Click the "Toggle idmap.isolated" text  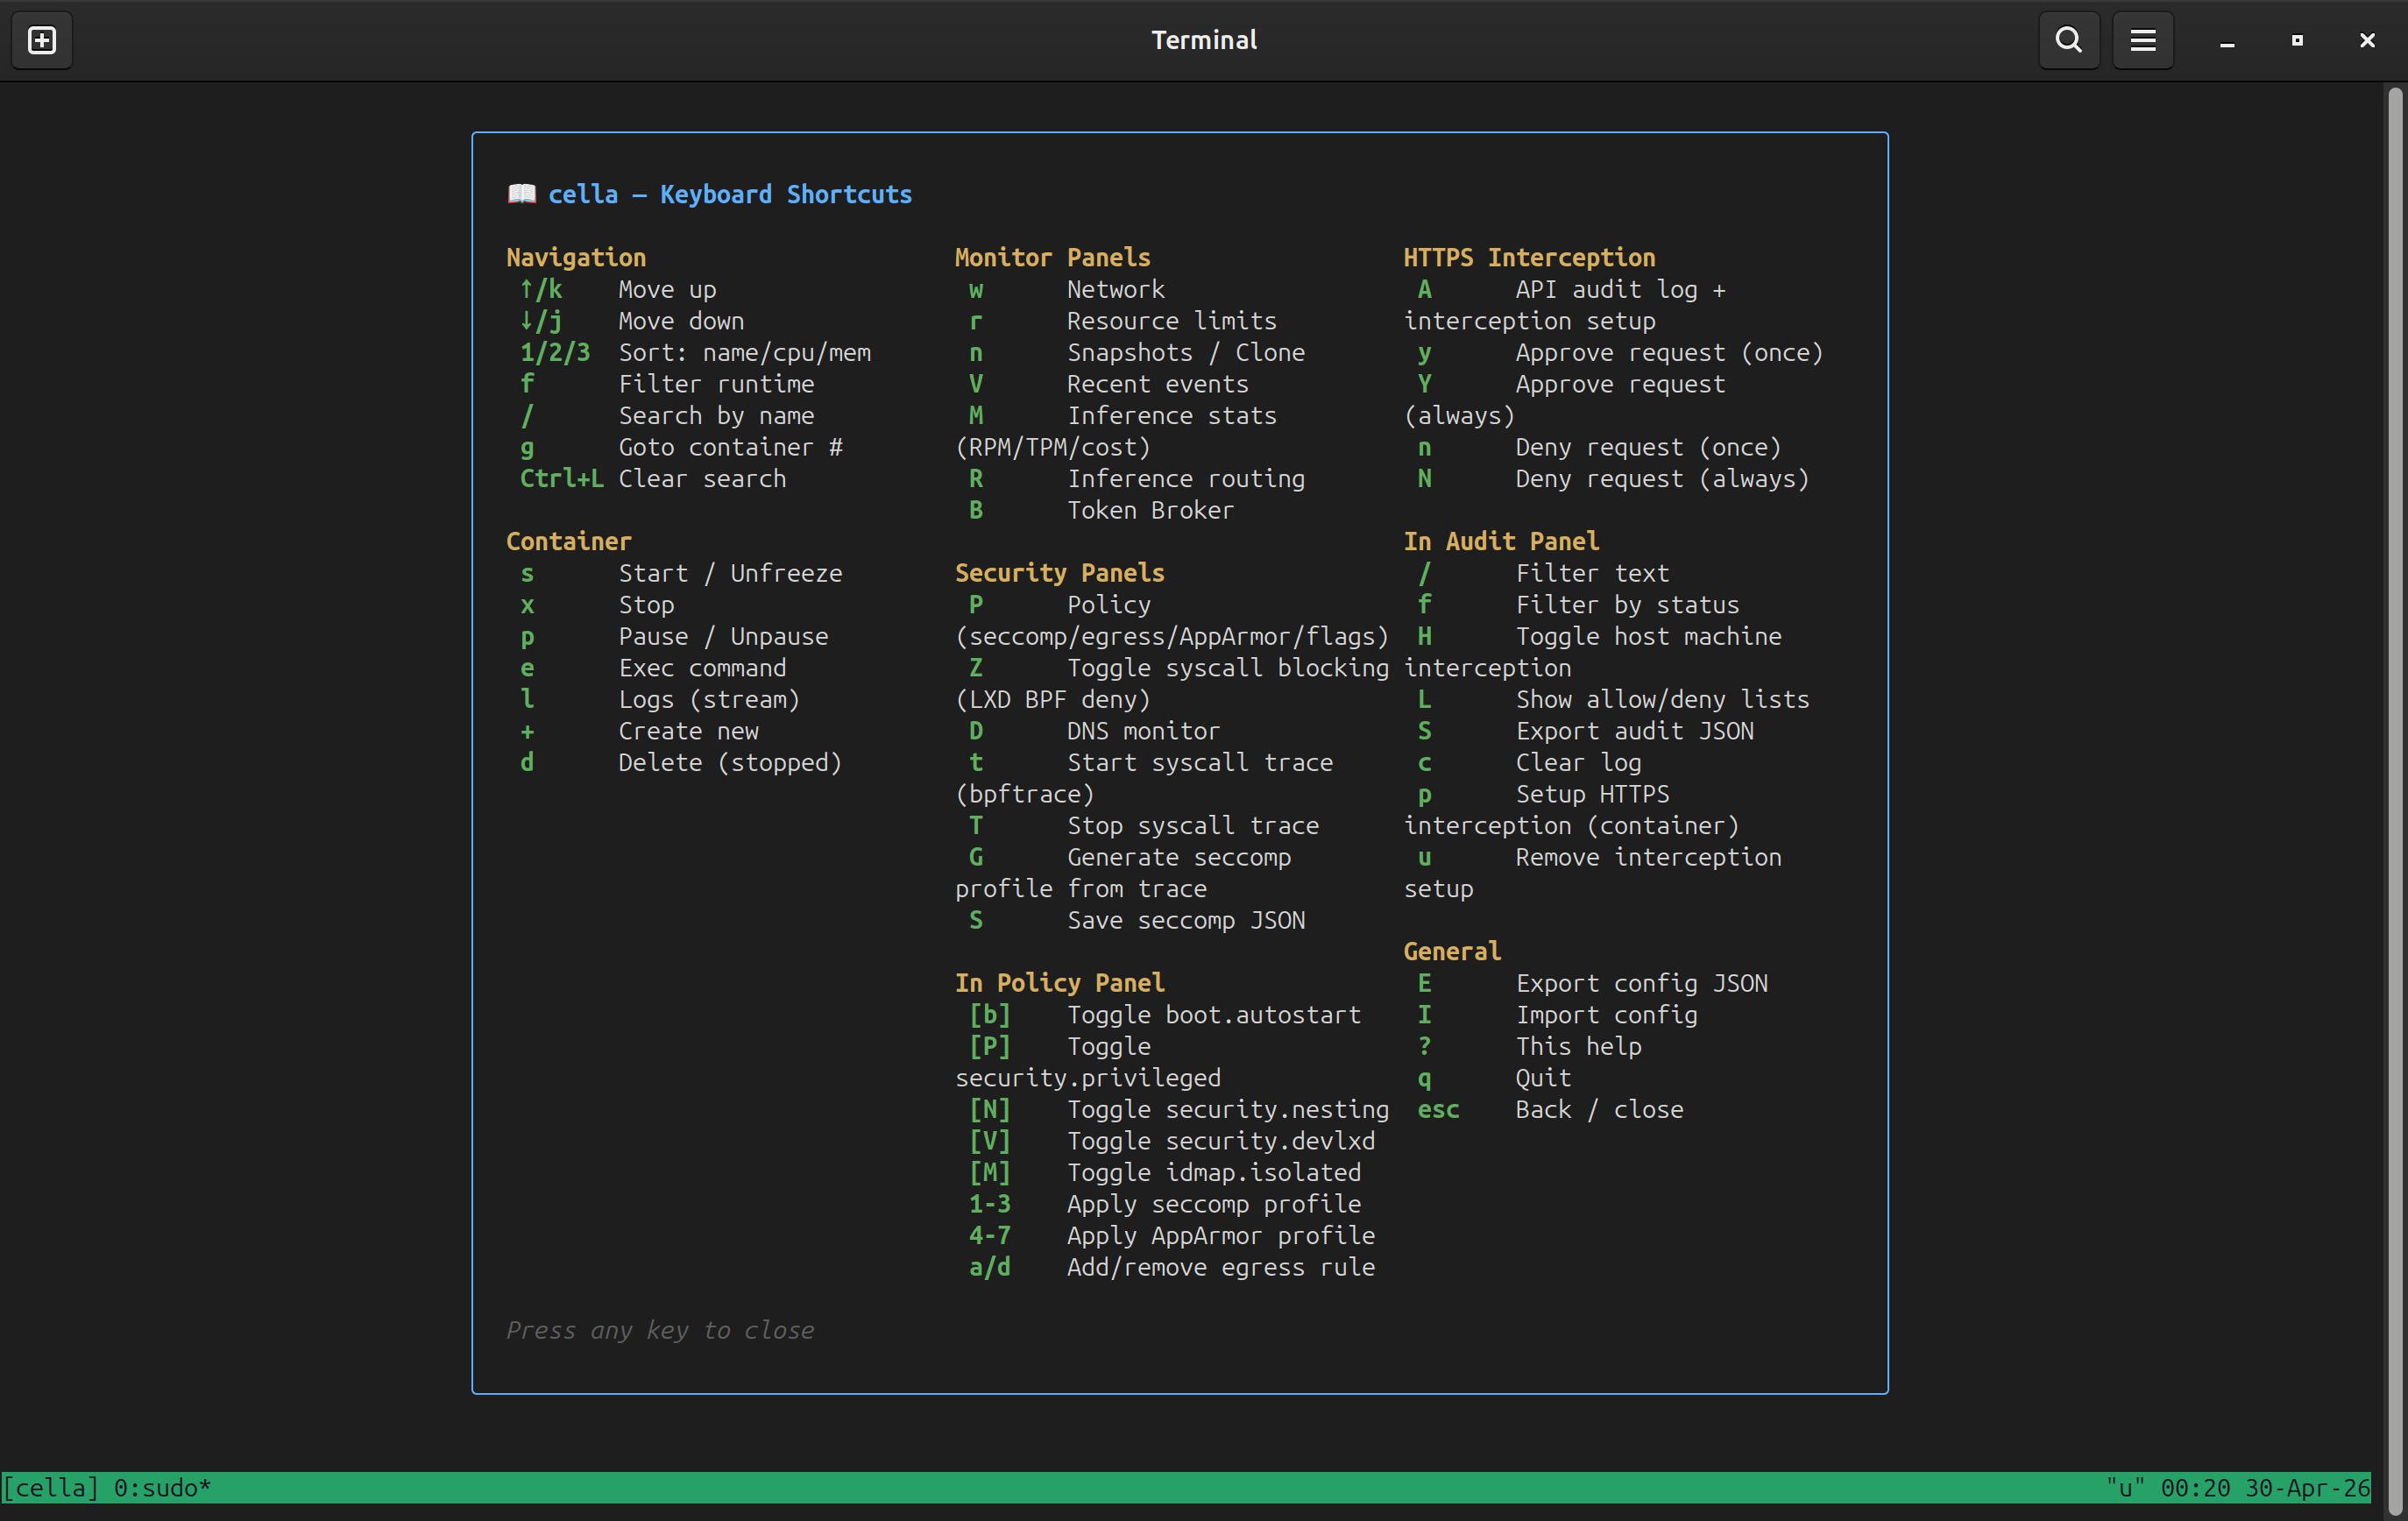pyautogui.click(x=1214, y=1173)
